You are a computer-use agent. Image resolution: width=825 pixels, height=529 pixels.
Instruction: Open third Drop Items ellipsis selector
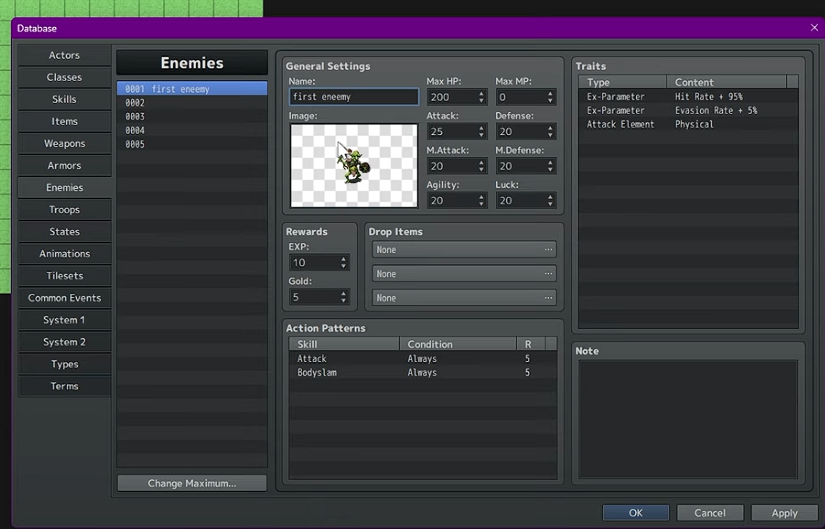coord(548,298)
